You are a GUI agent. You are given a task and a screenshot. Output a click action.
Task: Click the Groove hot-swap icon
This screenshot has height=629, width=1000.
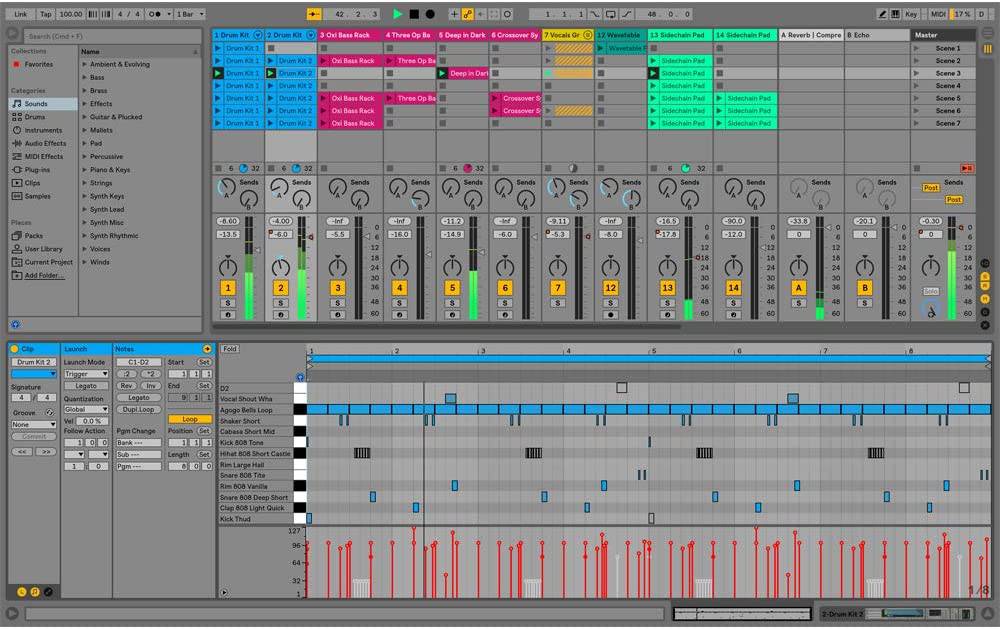pyautogui.click(x=50, y=411)
